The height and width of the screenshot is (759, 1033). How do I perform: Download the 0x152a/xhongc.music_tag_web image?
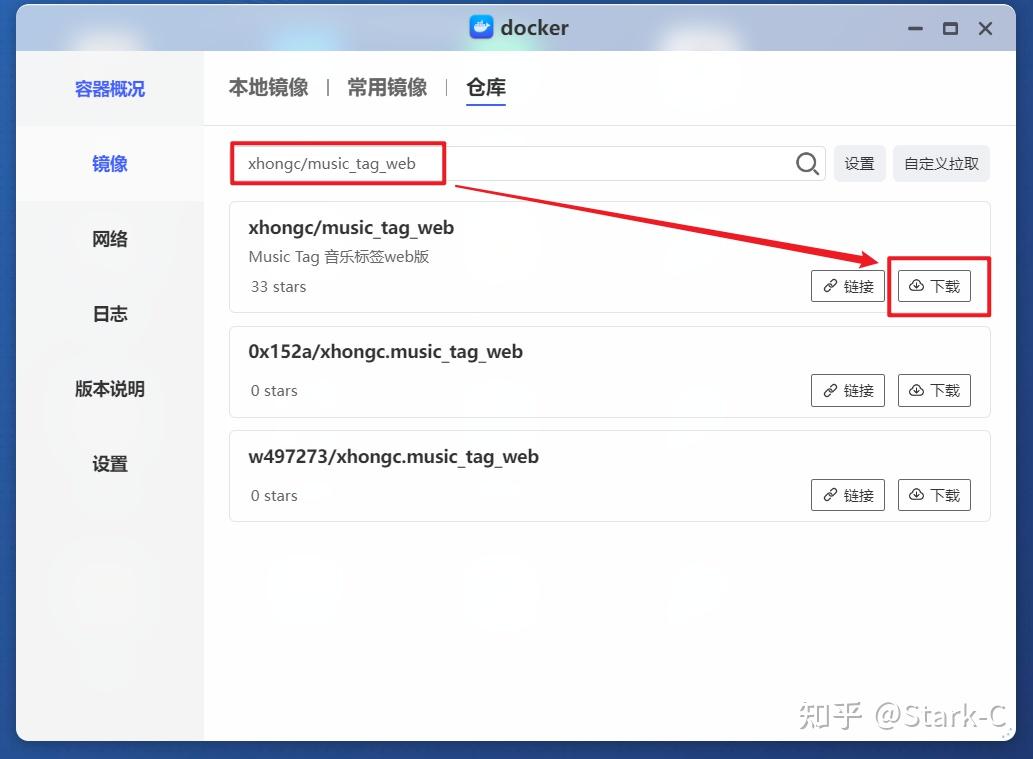934,390
